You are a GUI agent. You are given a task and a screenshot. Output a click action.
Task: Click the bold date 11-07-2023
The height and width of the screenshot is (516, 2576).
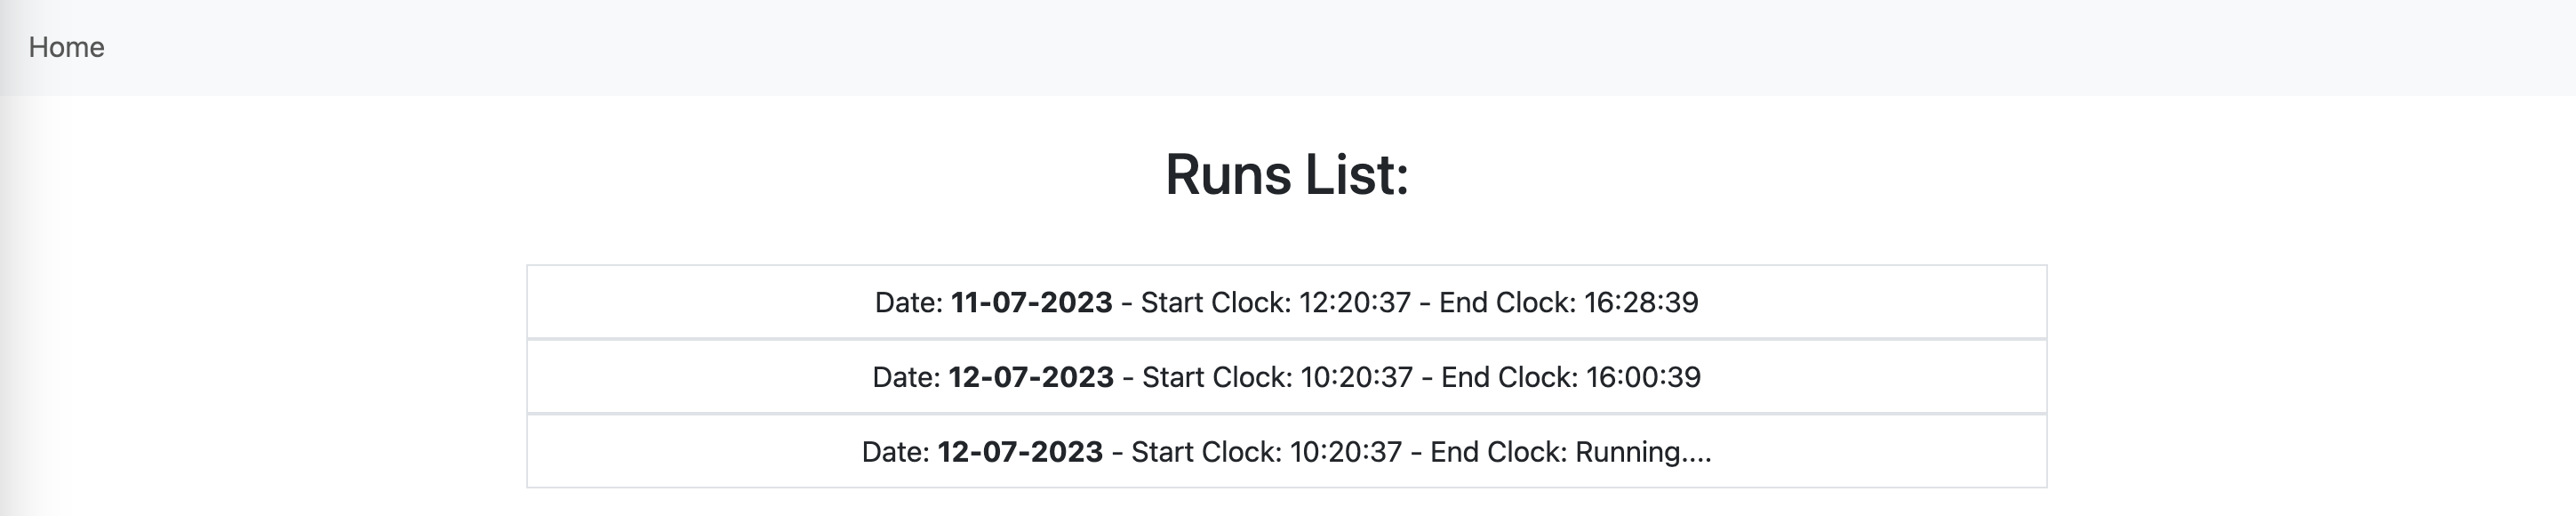click(x=1031, y=302)
